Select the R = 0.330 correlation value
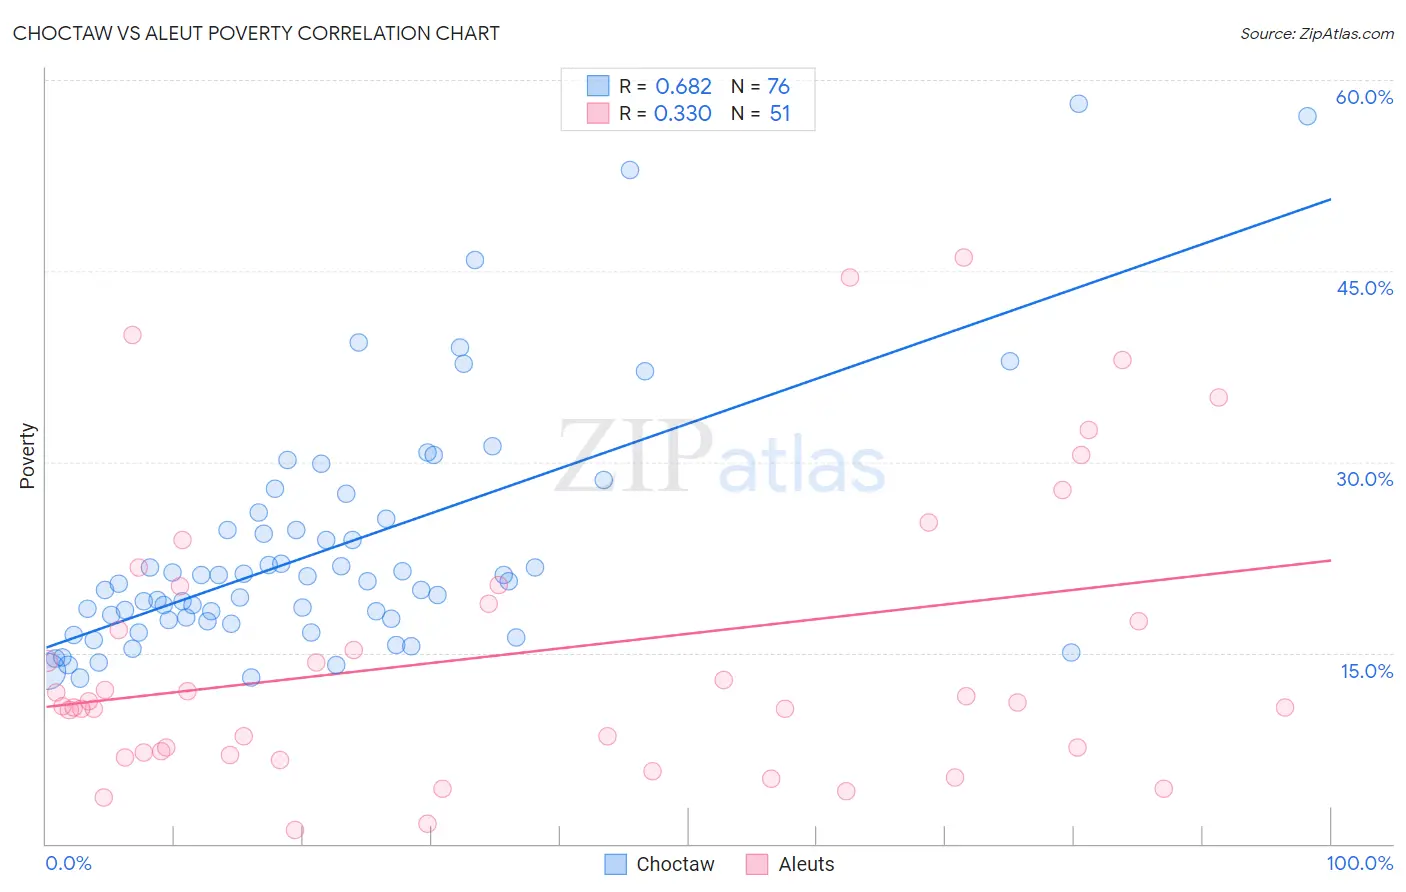This screenshot has width=1406, height=892. click(x=665, y=114)
